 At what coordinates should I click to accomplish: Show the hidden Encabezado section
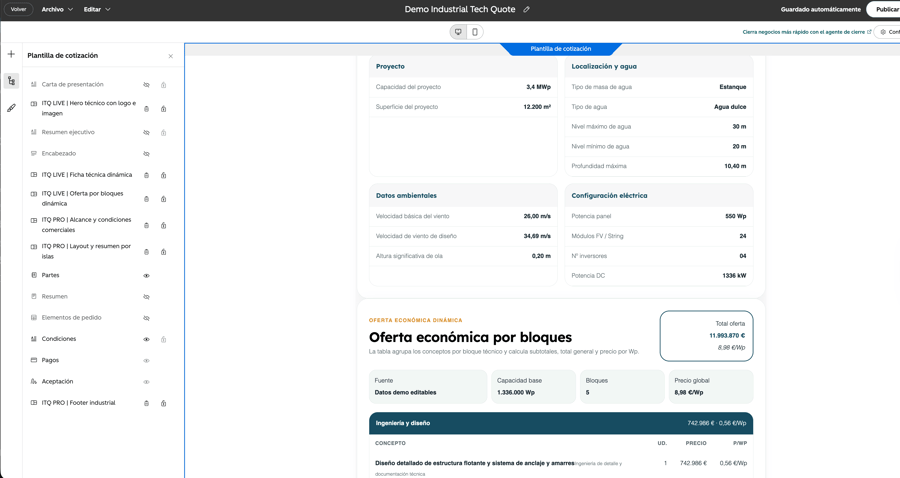click(x=146, y=154)
